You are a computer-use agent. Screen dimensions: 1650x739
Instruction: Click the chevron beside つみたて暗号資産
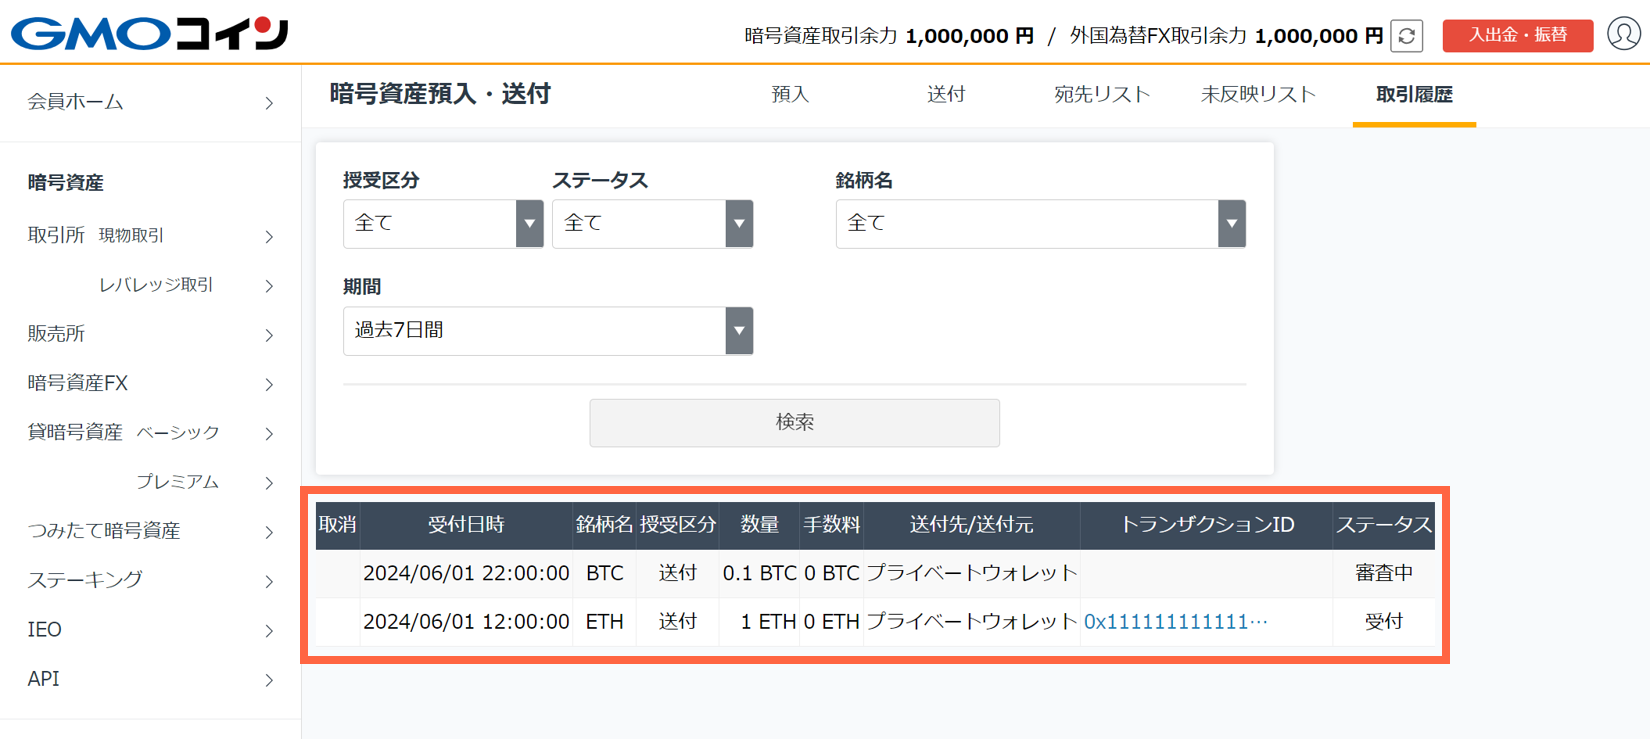[269, 532]
